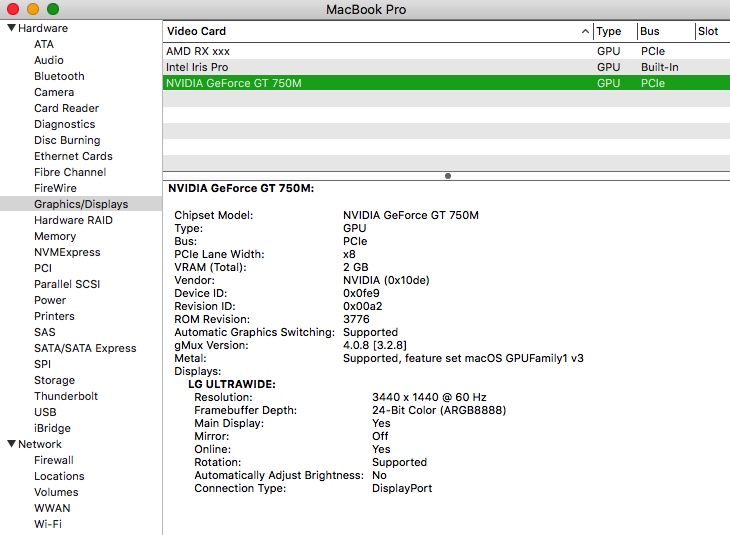The width and height of the screenshot is (730, 535).
Task: Select SAS in the sidebar
Action: [x=45, y=332]
